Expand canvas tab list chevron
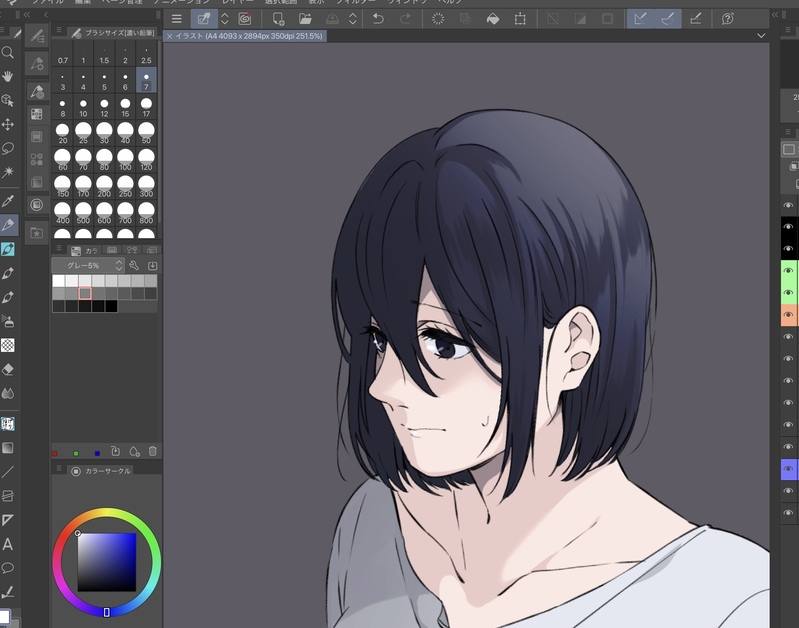799x628 pixels. click(761, 36)
